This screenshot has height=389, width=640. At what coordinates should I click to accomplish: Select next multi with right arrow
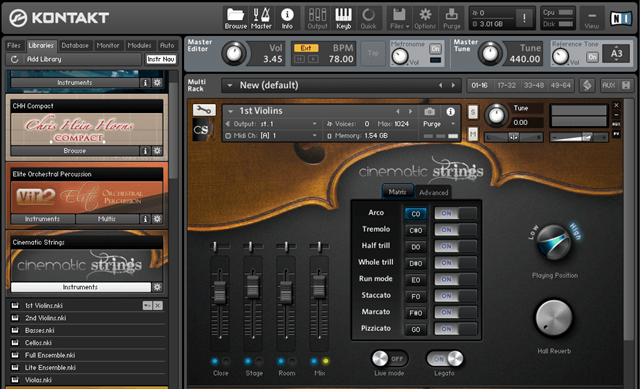(453, 85)
